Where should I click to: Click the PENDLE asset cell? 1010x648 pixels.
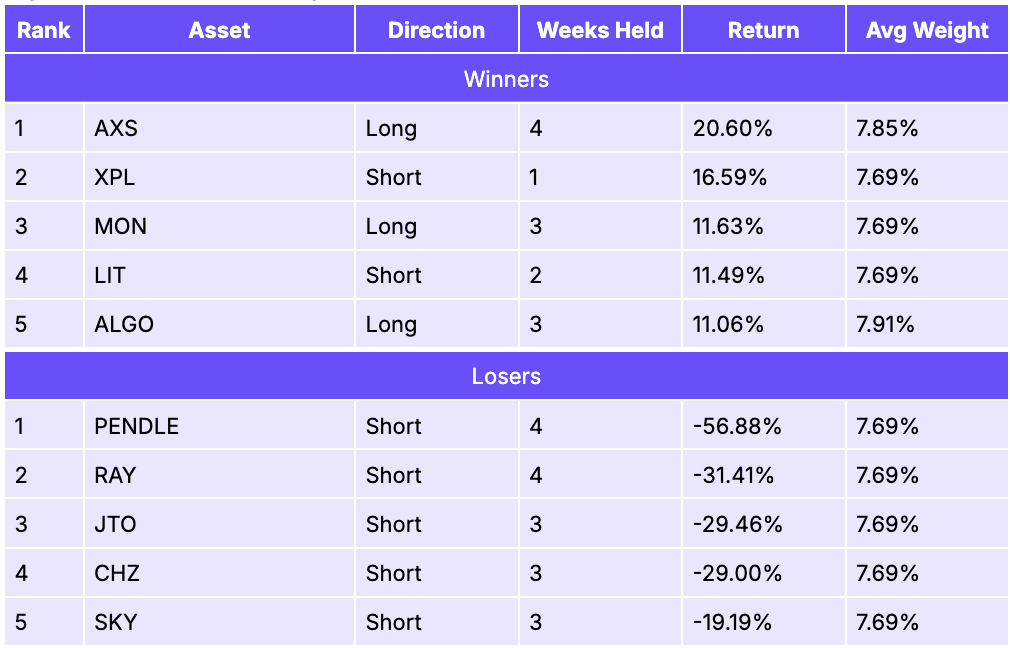point(219,426)
